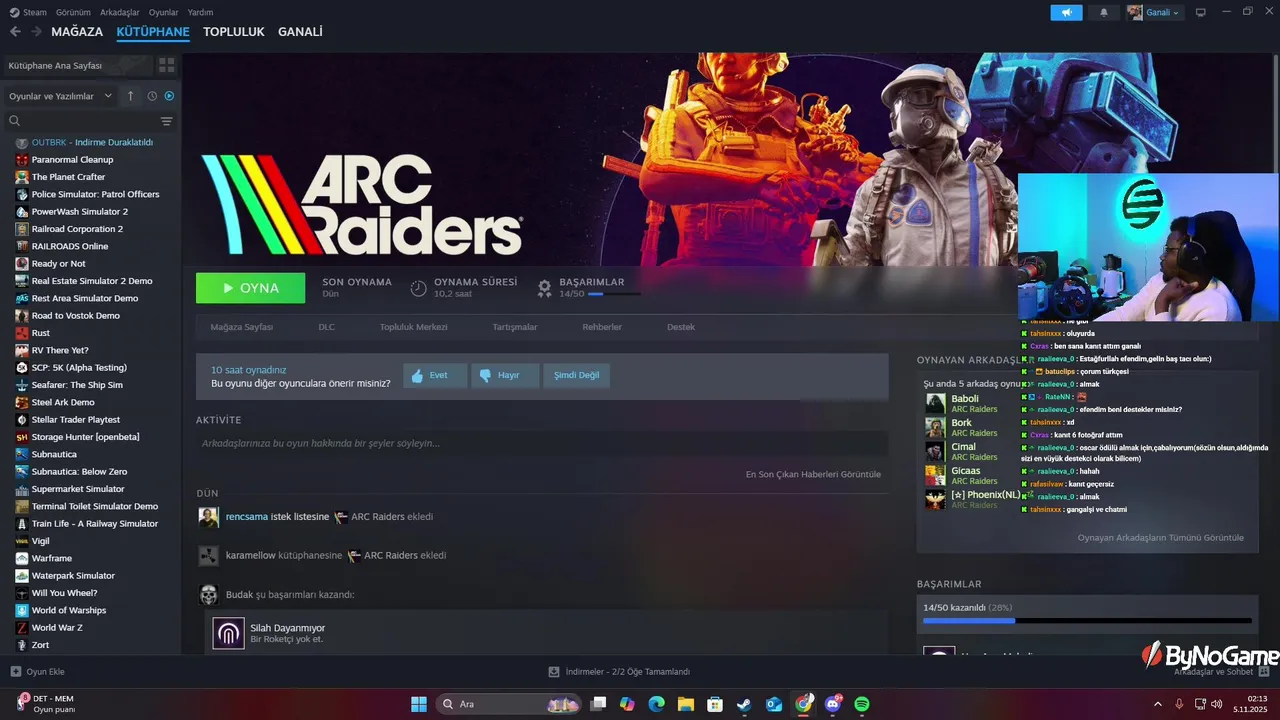Open Windows Start menu

click(419, 704)
